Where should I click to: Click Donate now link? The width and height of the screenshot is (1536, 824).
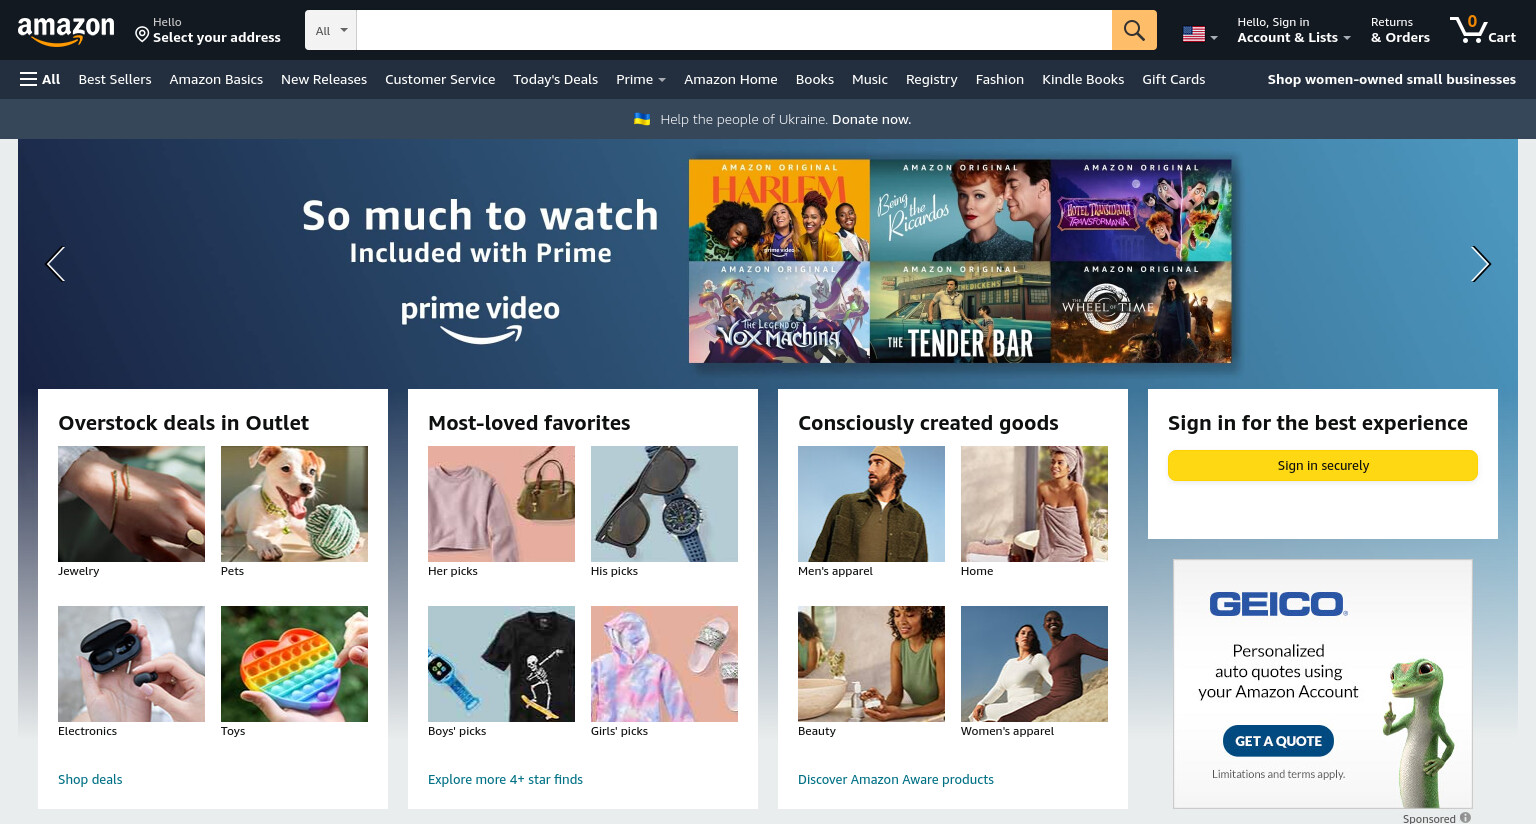tap(871, 119)
